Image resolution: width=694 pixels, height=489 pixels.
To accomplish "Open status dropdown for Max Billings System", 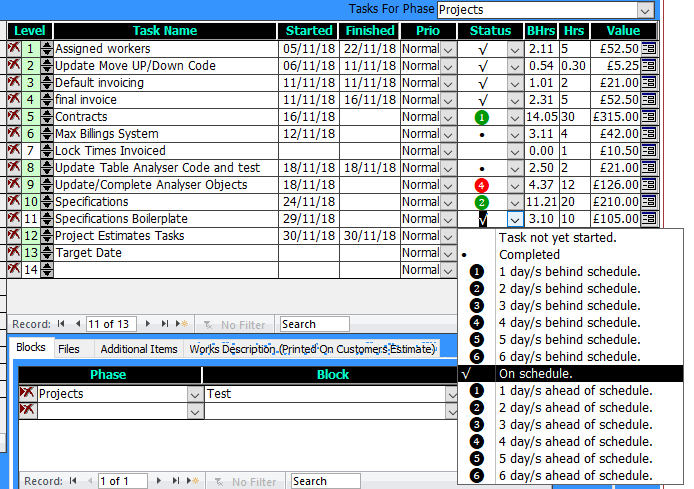I will pos(515,134).
